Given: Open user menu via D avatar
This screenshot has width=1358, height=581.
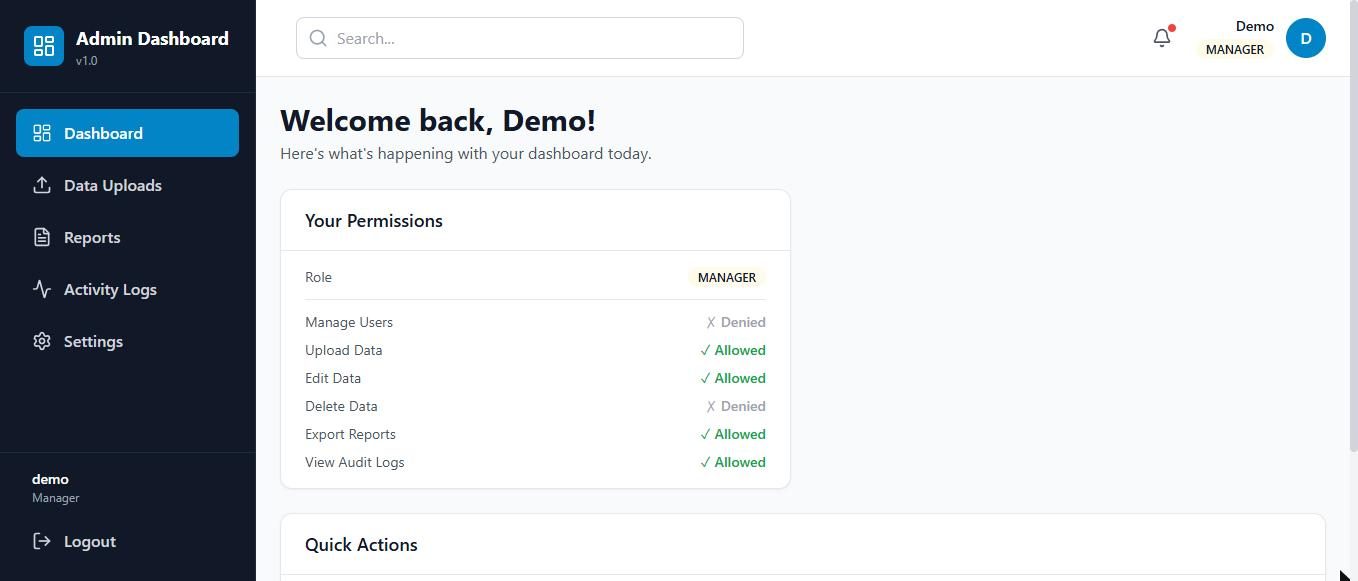Looking at the screenshot, I should (x=1306, y=38).
